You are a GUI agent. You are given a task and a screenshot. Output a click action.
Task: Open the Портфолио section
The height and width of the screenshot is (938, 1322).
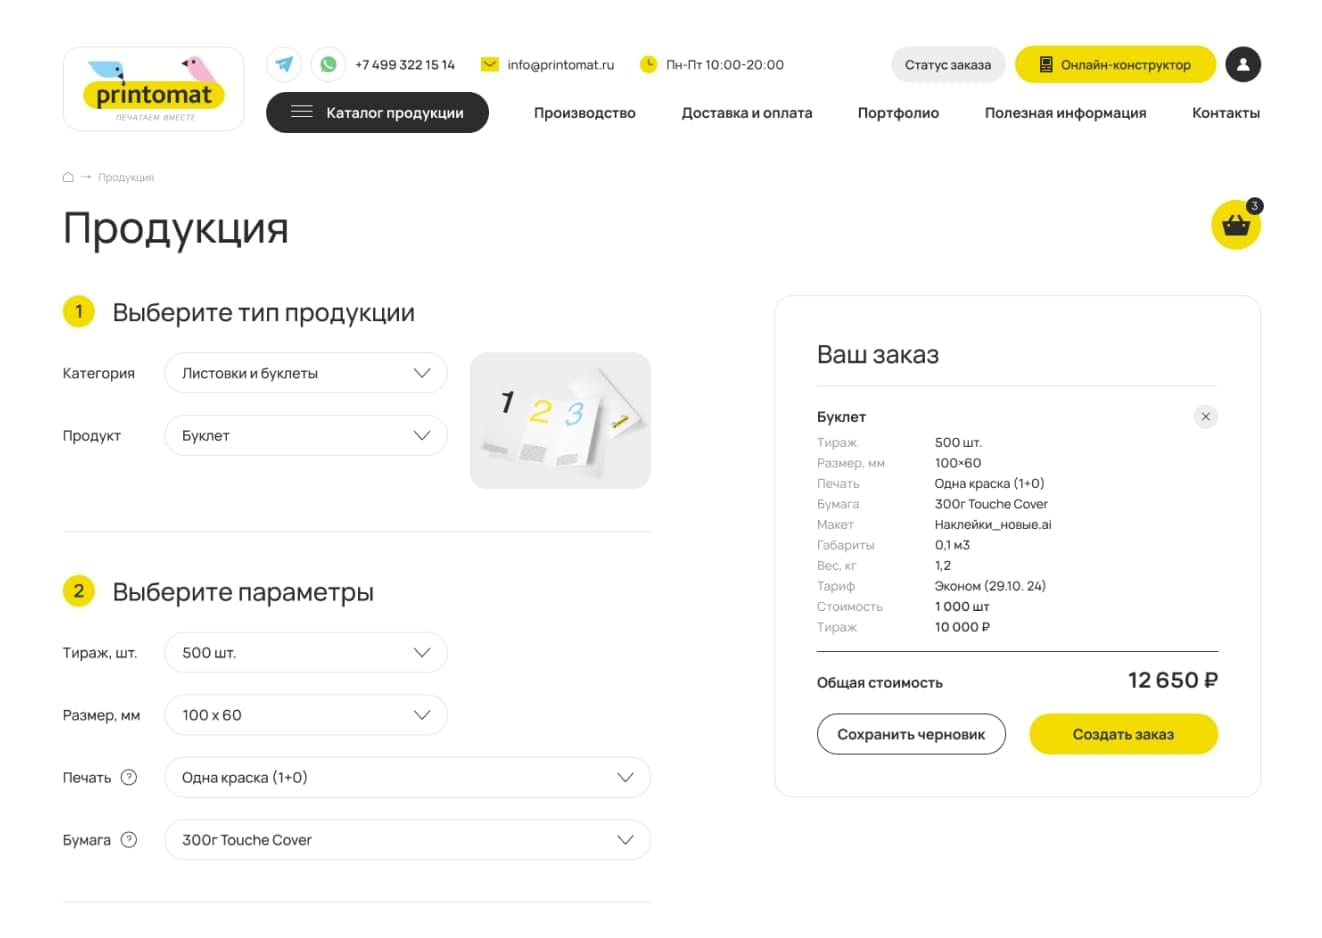[897, 112]
